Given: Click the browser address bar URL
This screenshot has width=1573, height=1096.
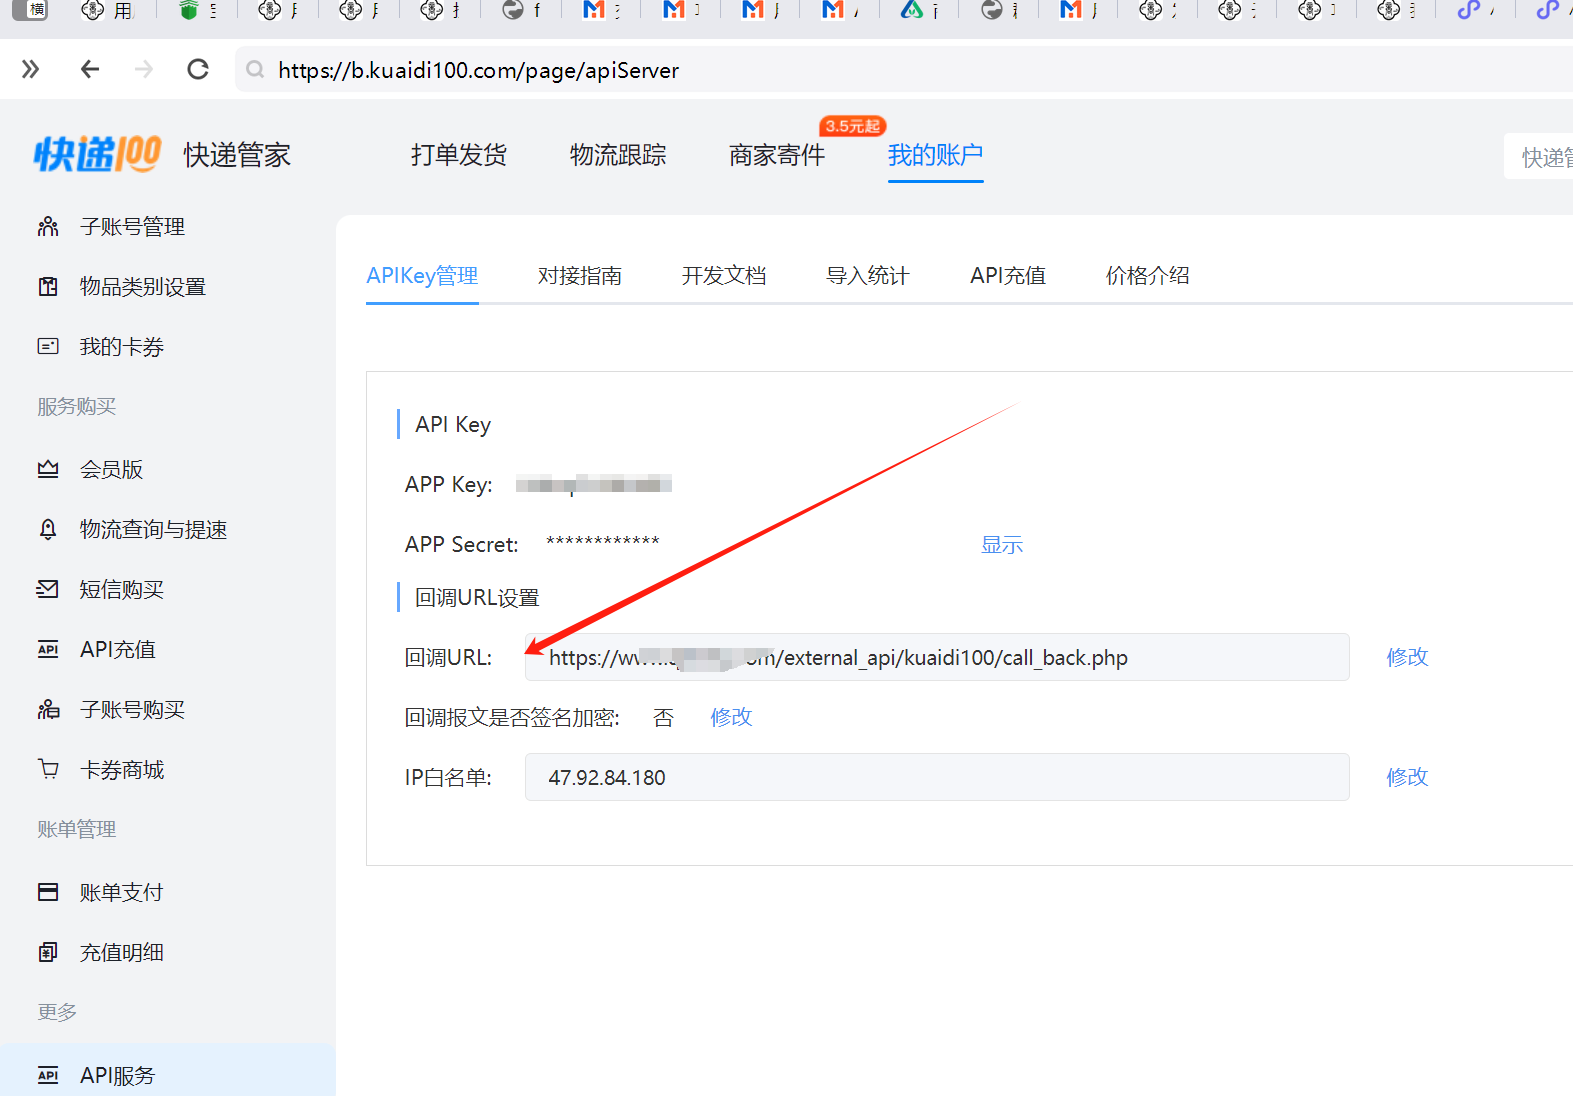Looking at the screenshot, I should point(478,70).
